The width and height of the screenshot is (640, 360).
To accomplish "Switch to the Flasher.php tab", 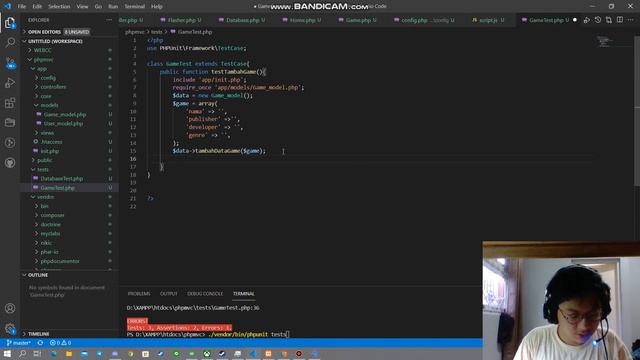I will [181, 20].
